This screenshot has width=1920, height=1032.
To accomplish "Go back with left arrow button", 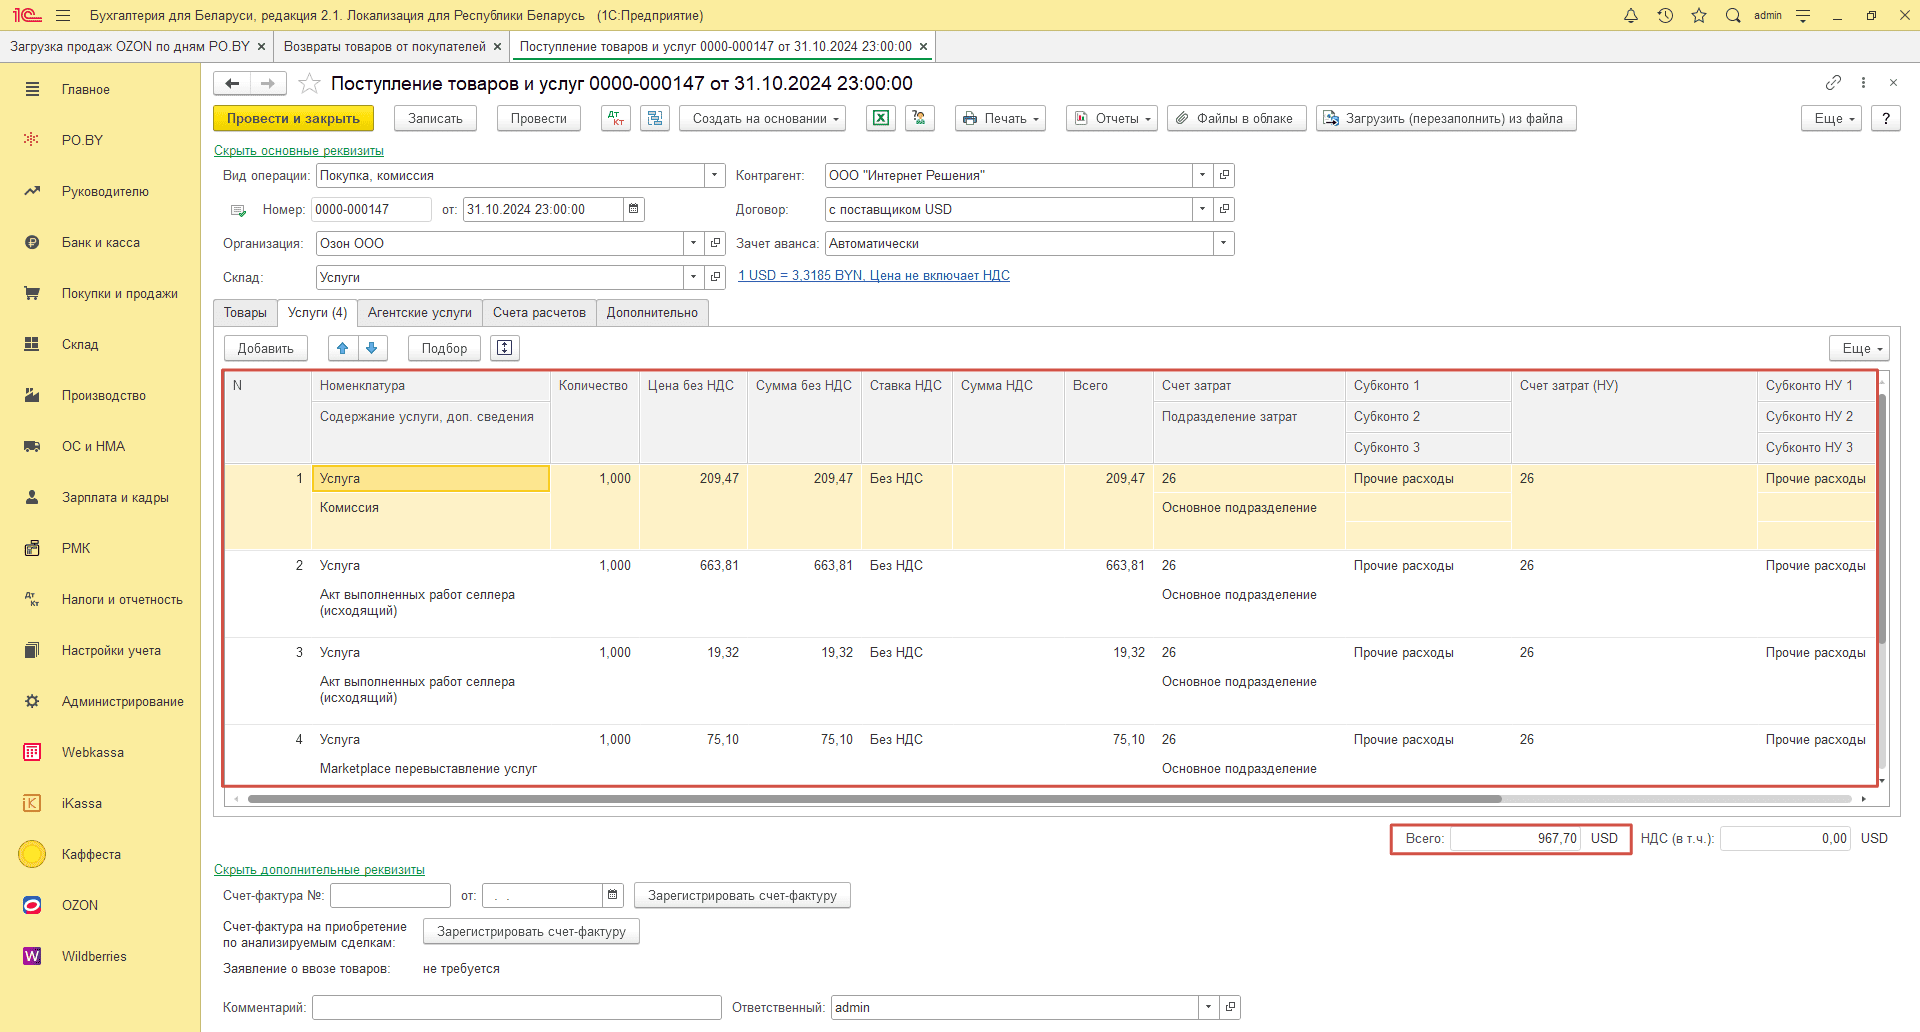I will point(232,83).
